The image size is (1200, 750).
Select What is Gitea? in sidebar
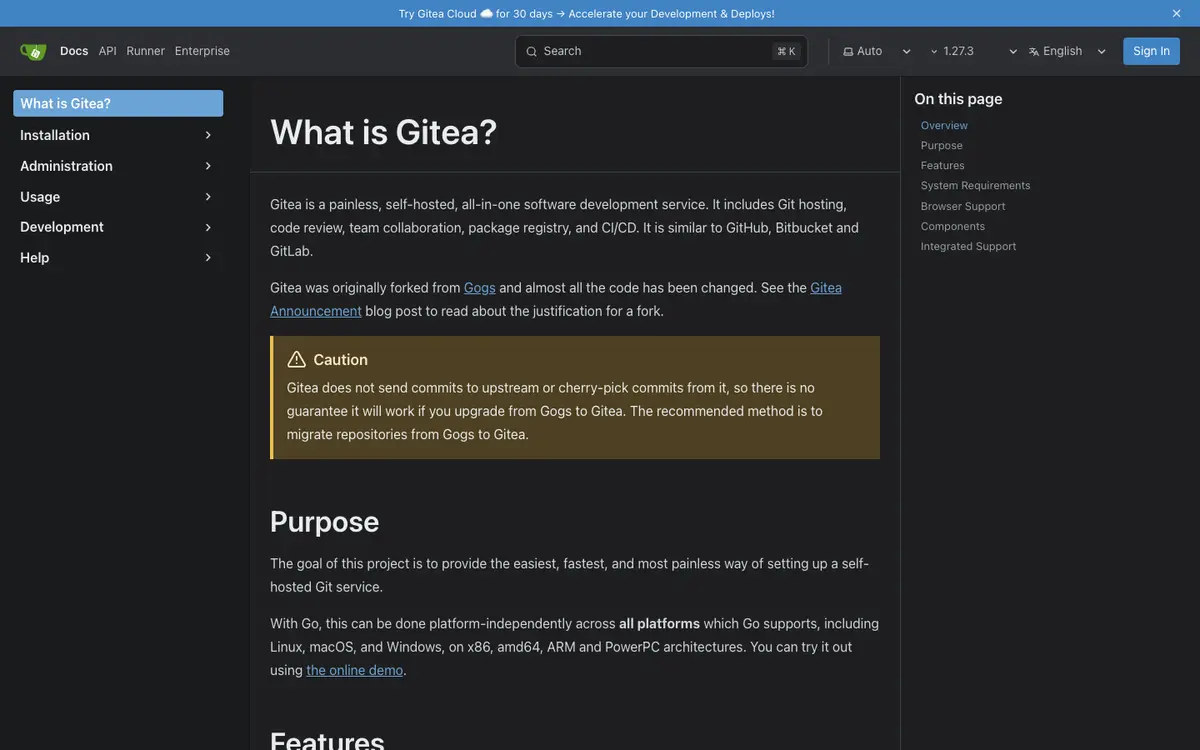pos(118,103)
